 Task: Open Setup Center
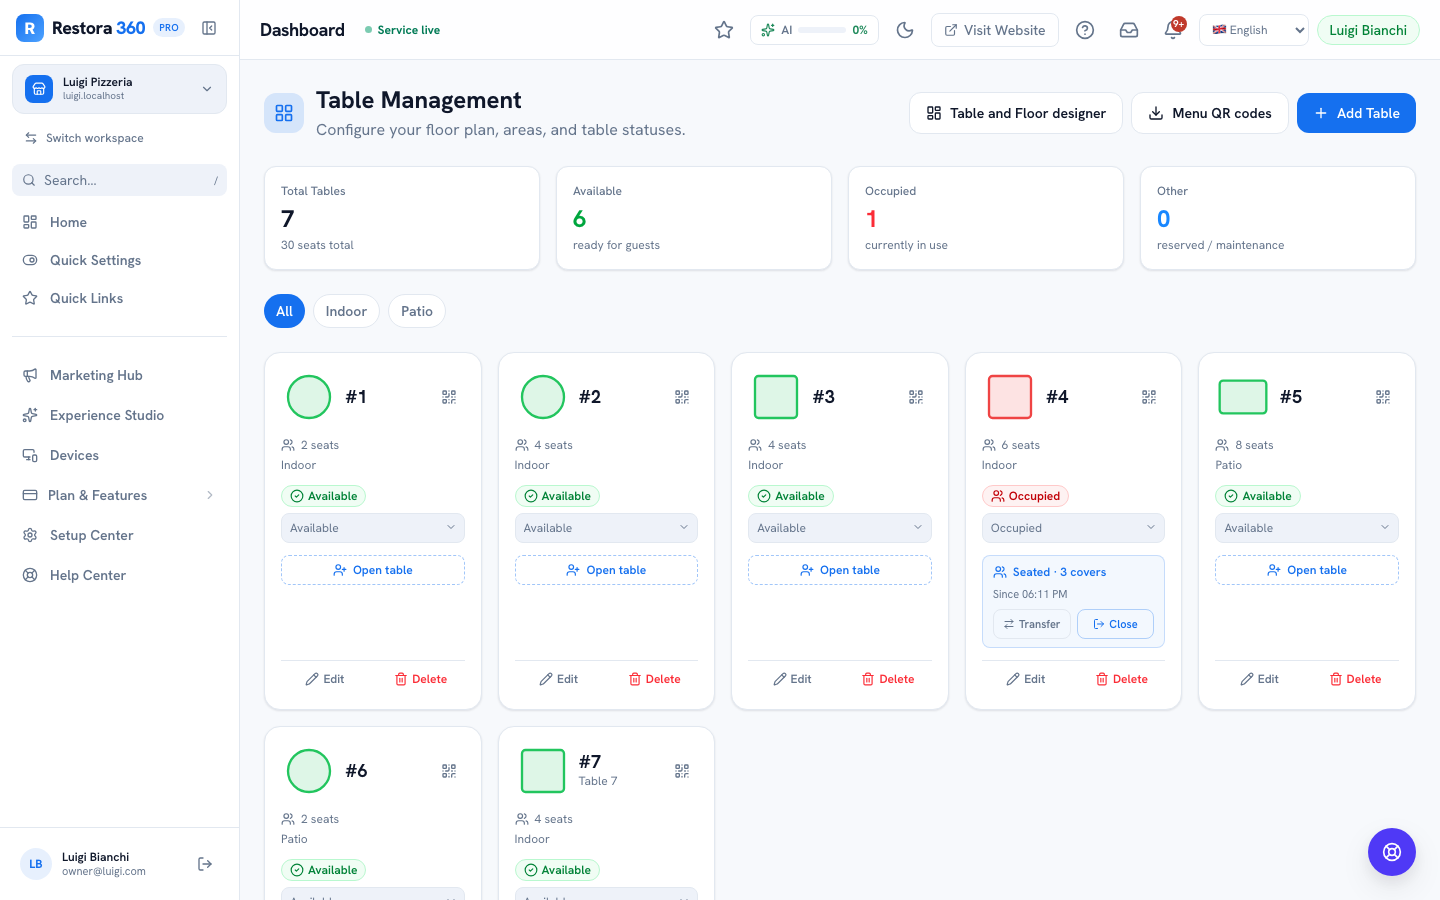tap(119, 535)
